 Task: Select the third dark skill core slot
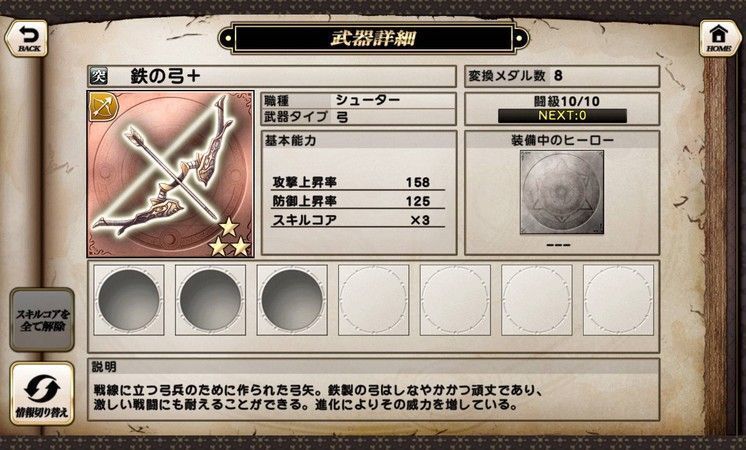[x=292, y=300]
